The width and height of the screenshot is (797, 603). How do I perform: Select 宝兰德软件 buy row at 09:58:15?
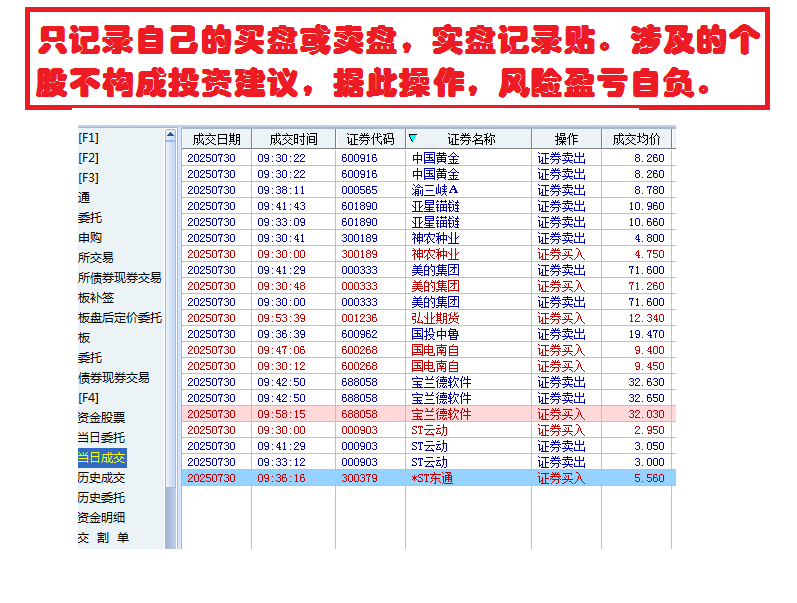(428, 414)
